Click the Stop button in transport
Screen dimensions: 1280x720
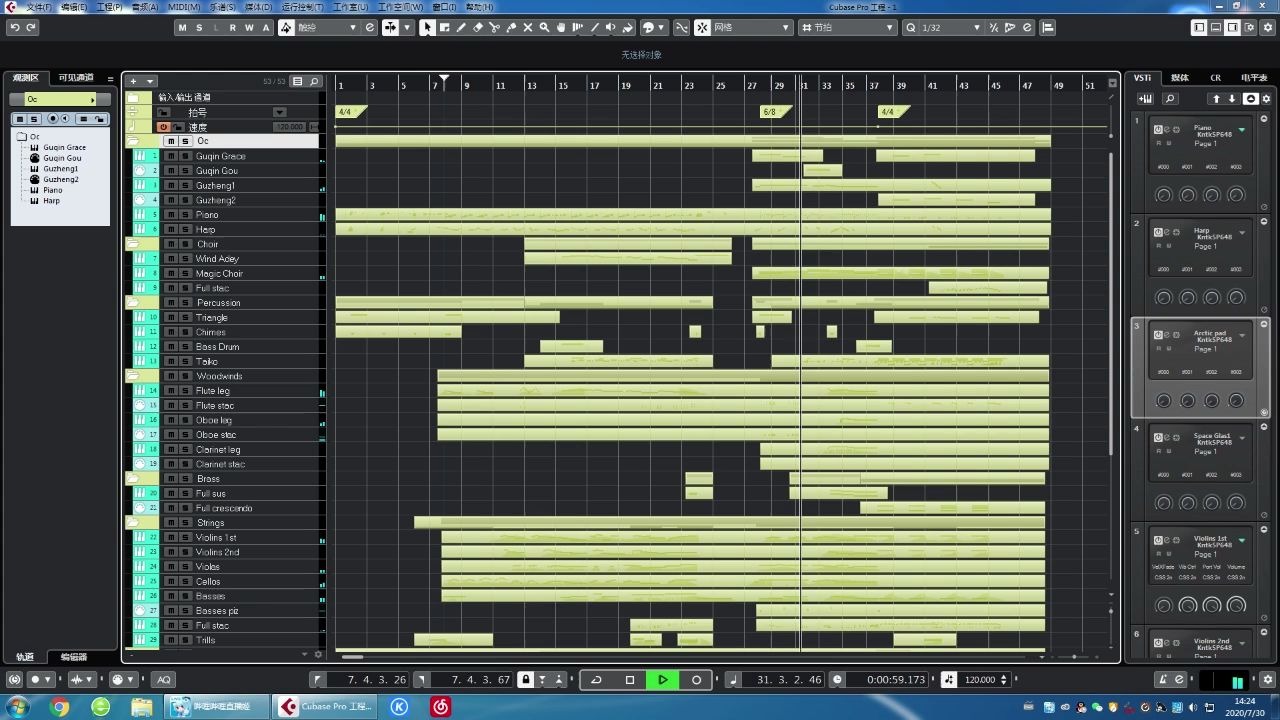(629, 680)
